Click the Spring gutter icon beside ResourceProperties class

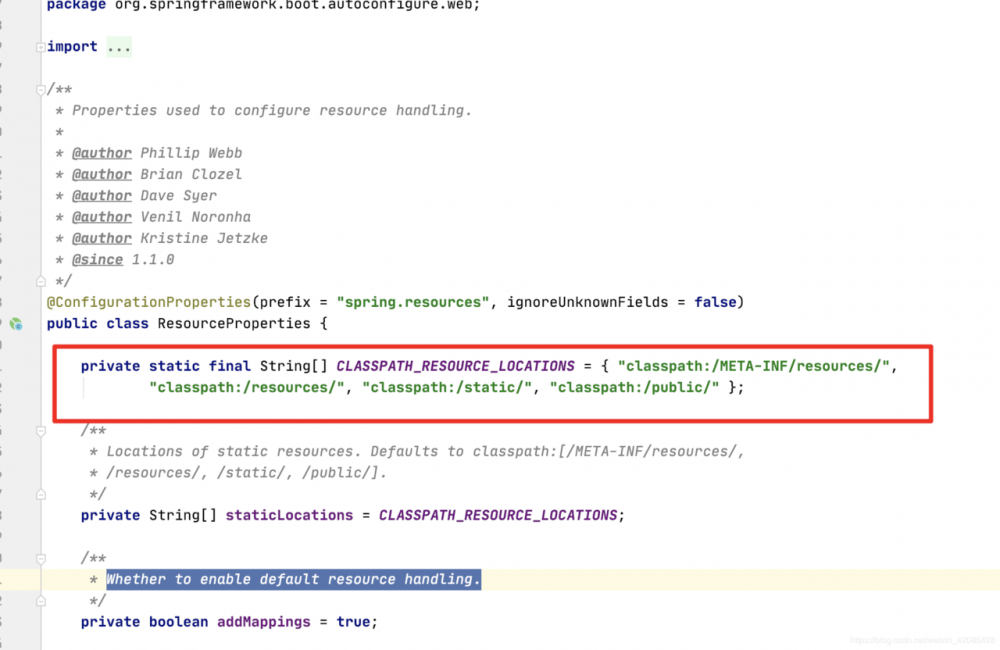point(14,324)
